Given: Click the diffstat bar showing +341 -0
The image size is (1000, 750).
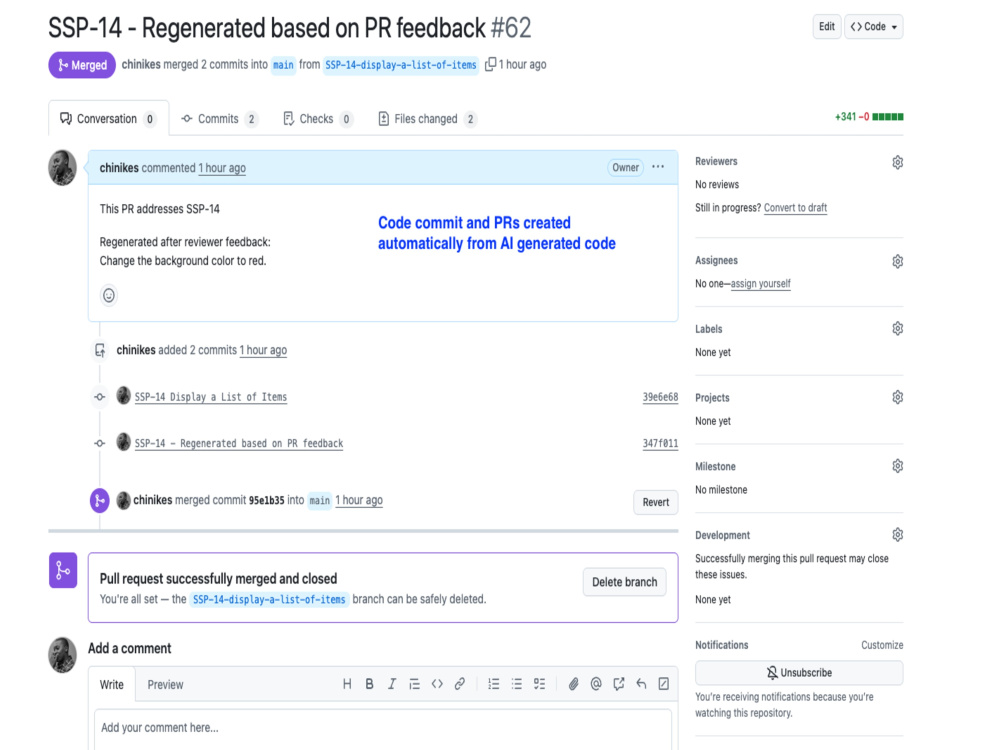Looking at the screenshot, I should tap(869, 117).
